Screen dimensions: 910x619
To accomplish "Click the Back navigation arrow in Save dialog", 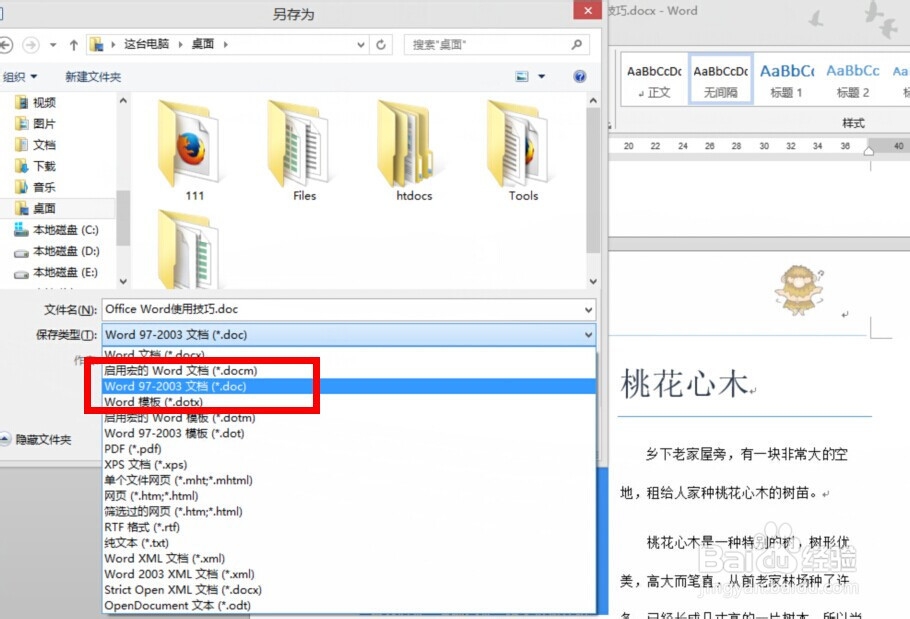I will click(5, 44).
